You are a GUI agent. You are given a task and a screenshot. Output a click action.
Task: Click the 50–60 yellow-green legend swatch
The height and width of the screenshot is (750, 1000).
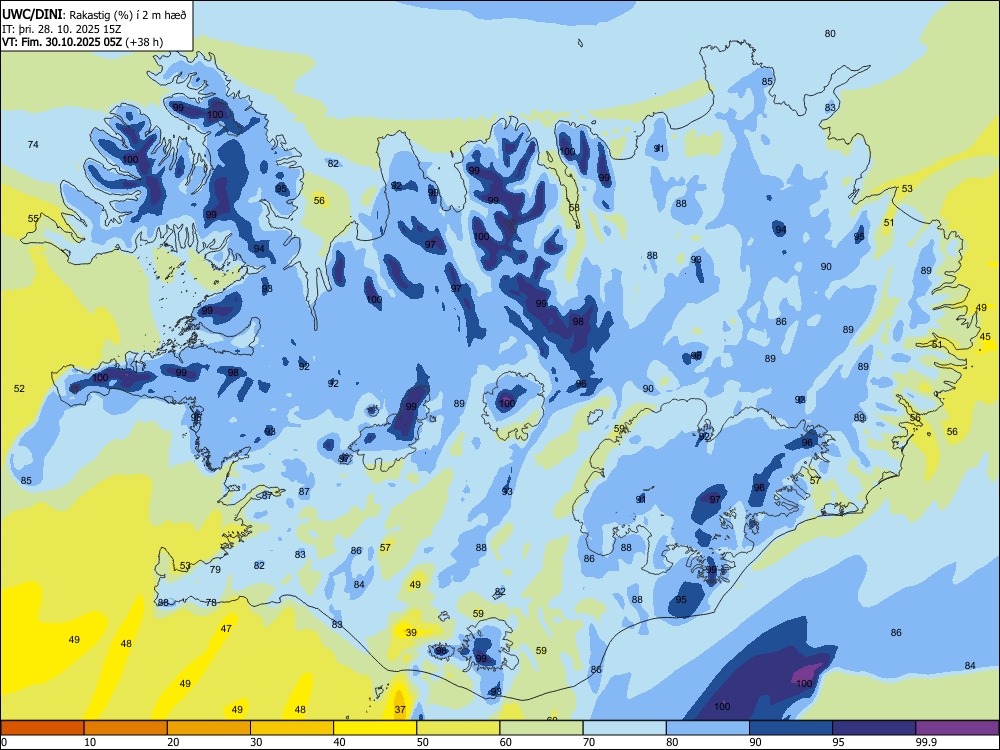[x=458, y=728]
